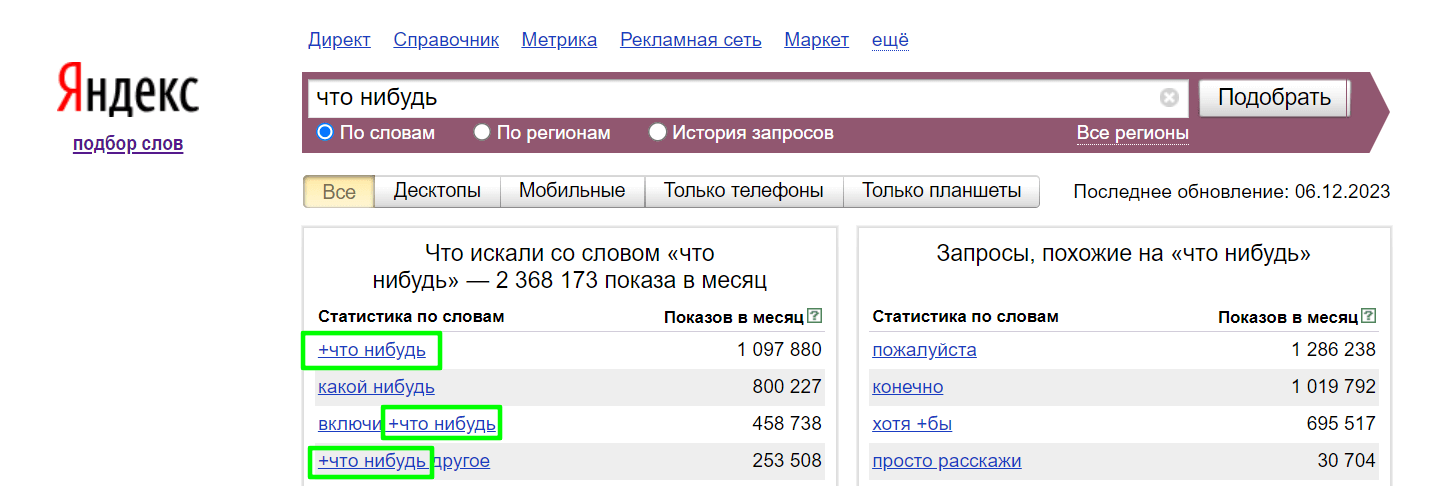Open the Метрика link
1444x486 pixels.
pos(559,40)
